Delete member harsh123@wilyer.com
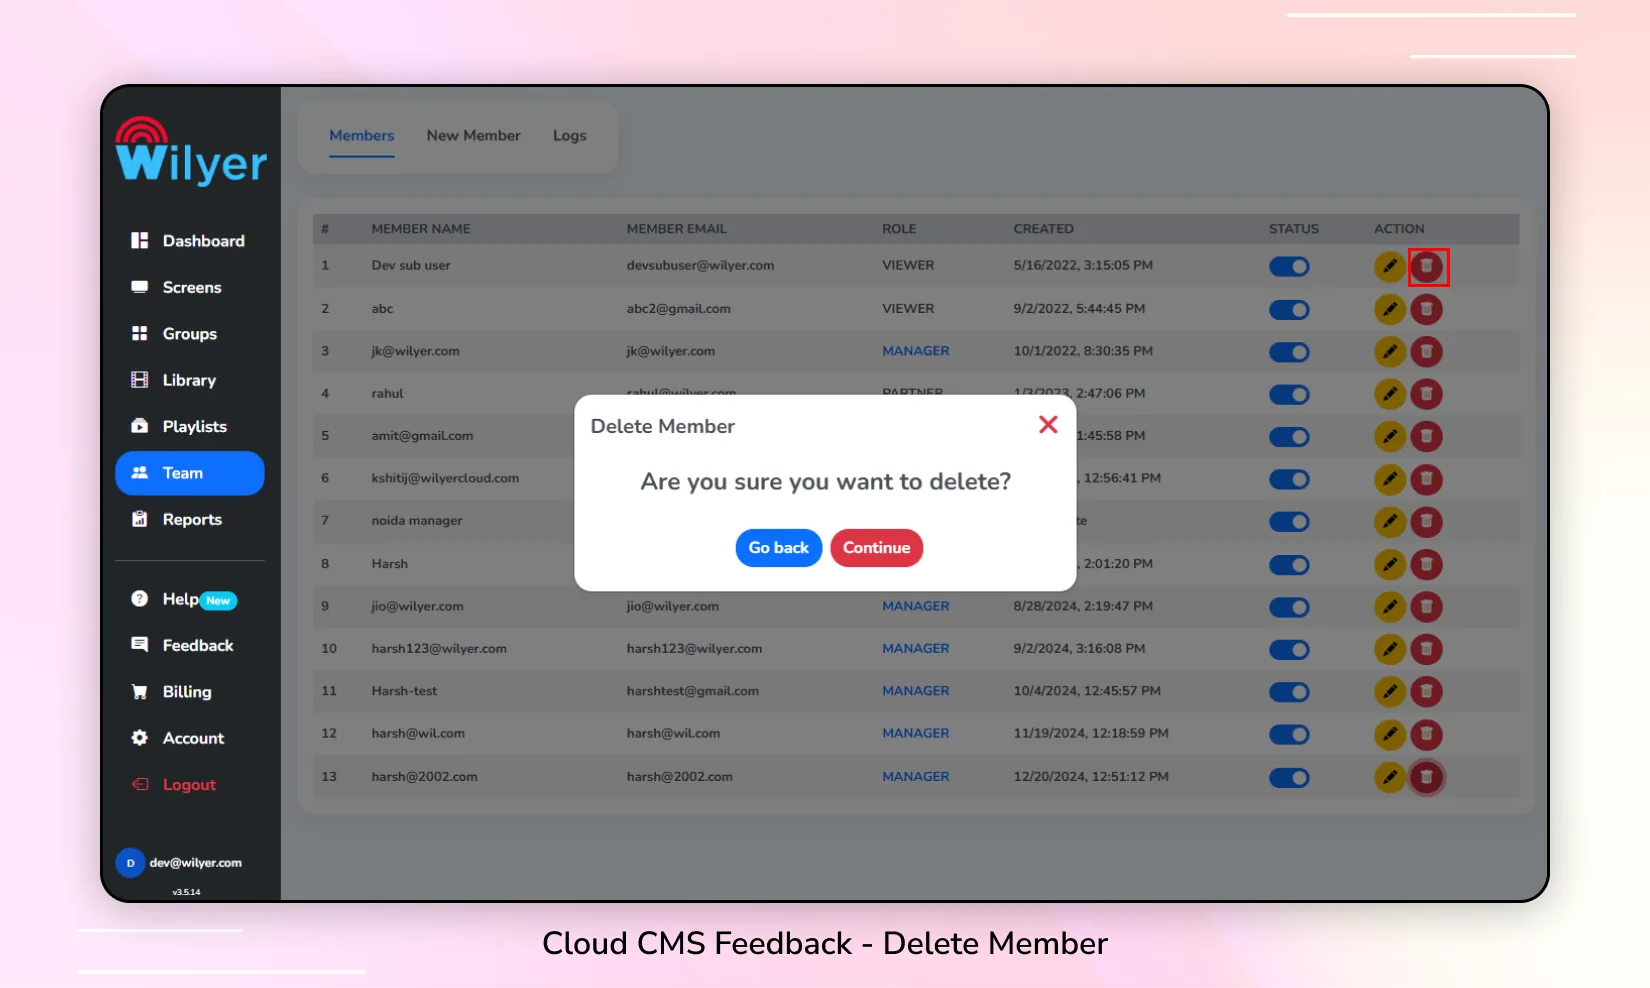 pos(1427,650)
